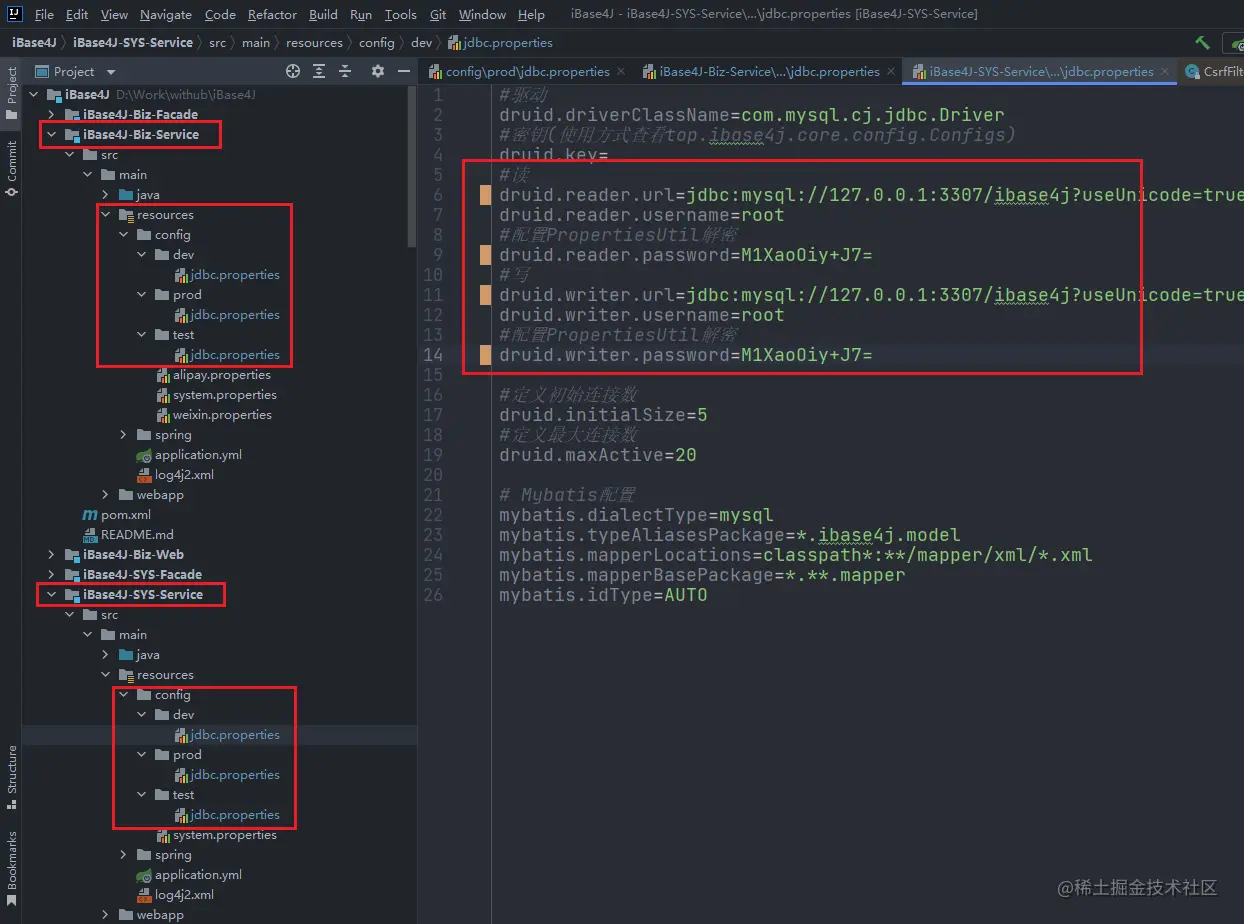
Task: Open Project panel options gear icon
Action: pos(377,71)
